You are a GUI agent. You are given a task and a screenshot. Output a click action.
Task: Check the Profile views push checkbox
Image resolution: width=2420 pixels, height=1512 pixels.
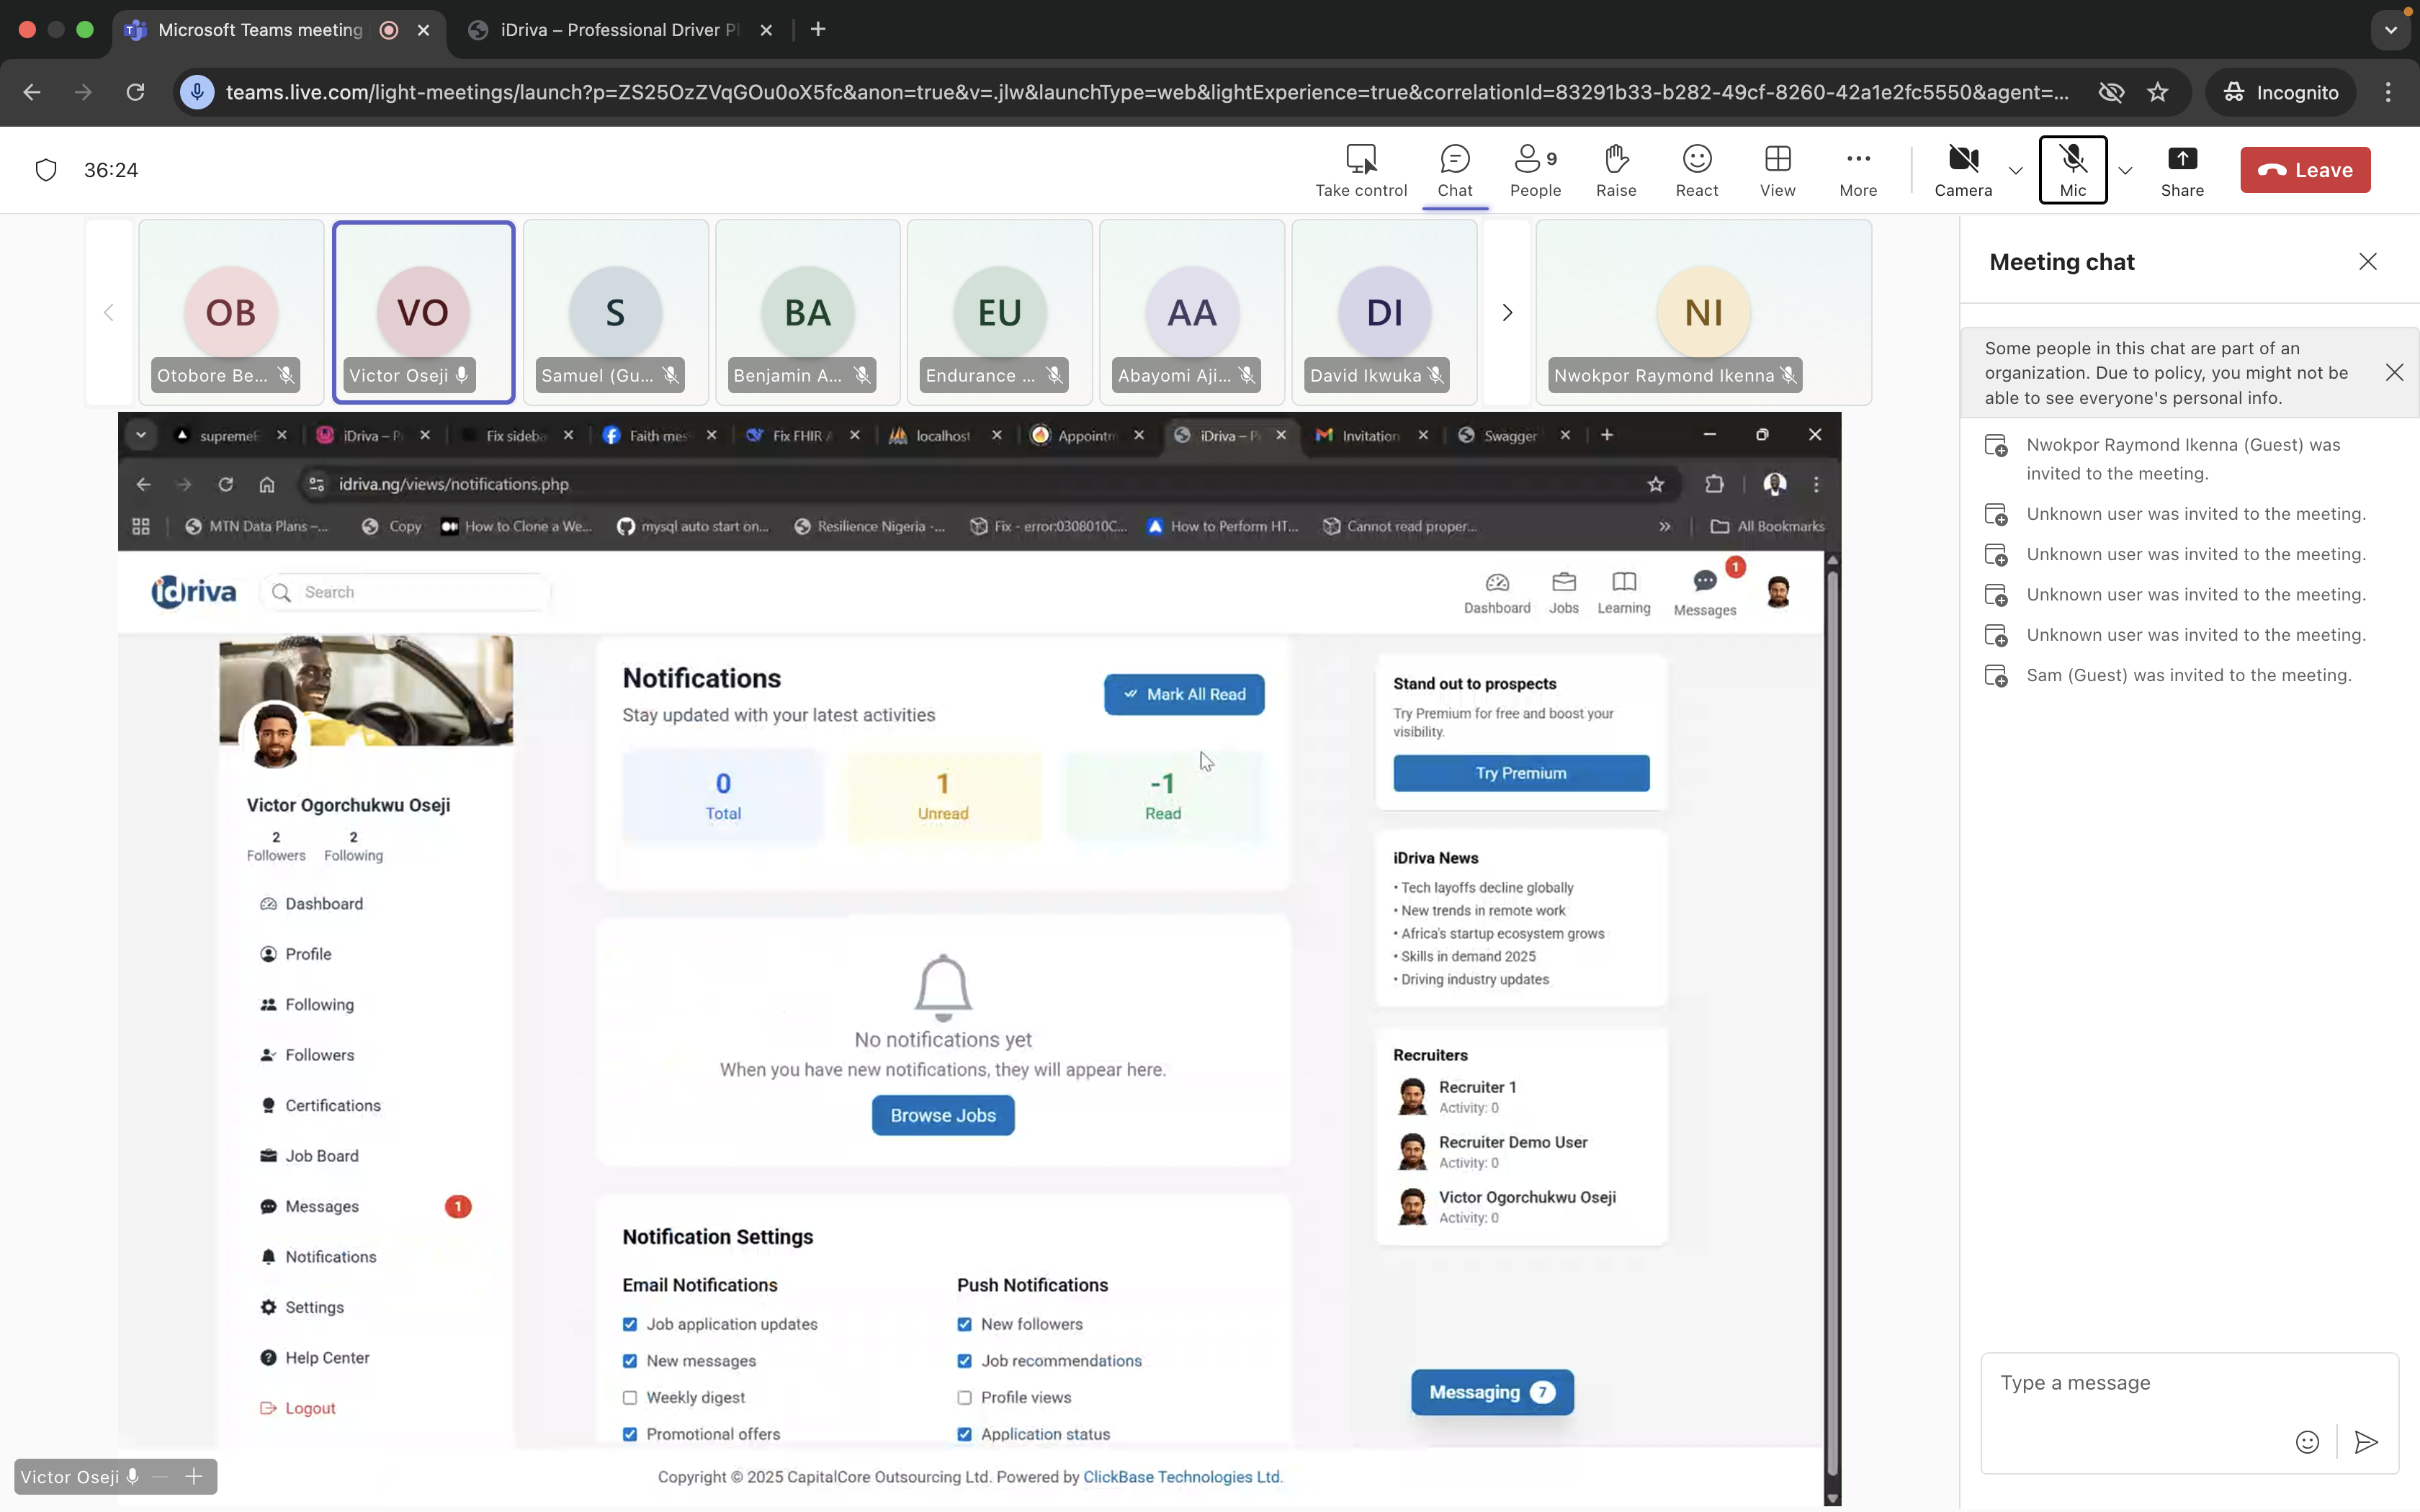[964, 1397]
